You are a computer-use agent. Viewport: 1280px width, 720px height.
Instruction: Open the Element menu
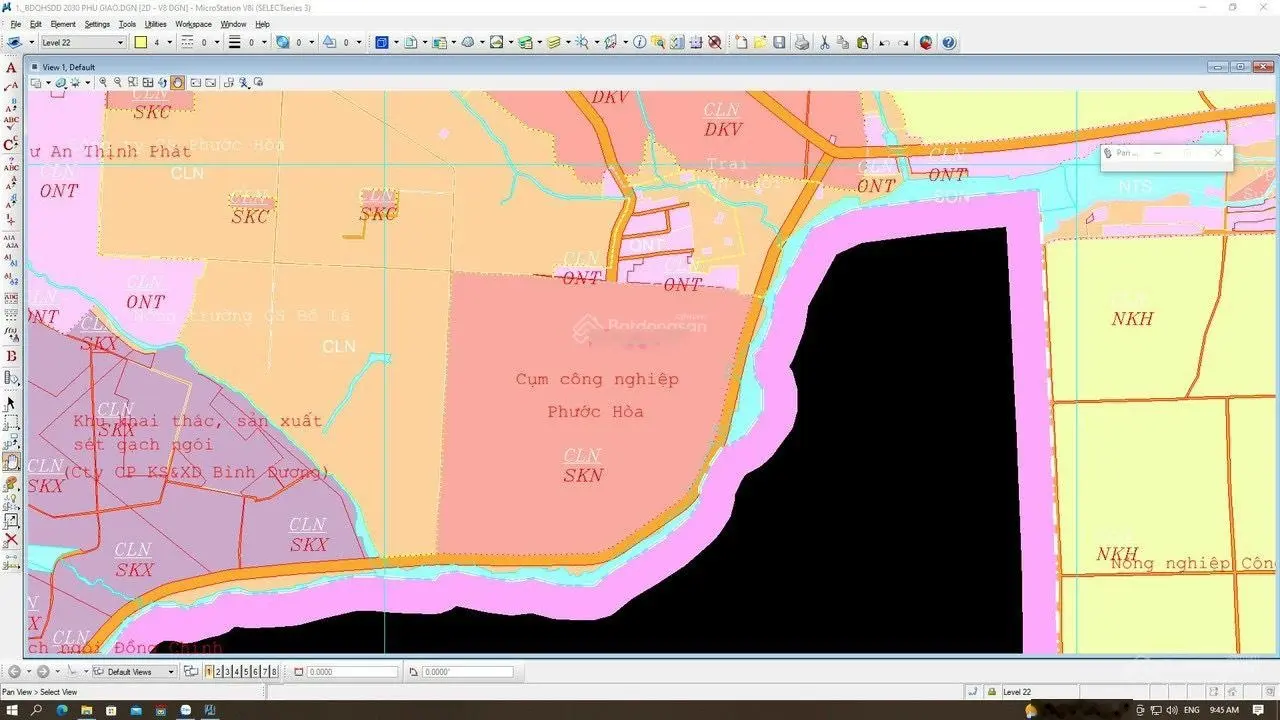click(63, 24)
